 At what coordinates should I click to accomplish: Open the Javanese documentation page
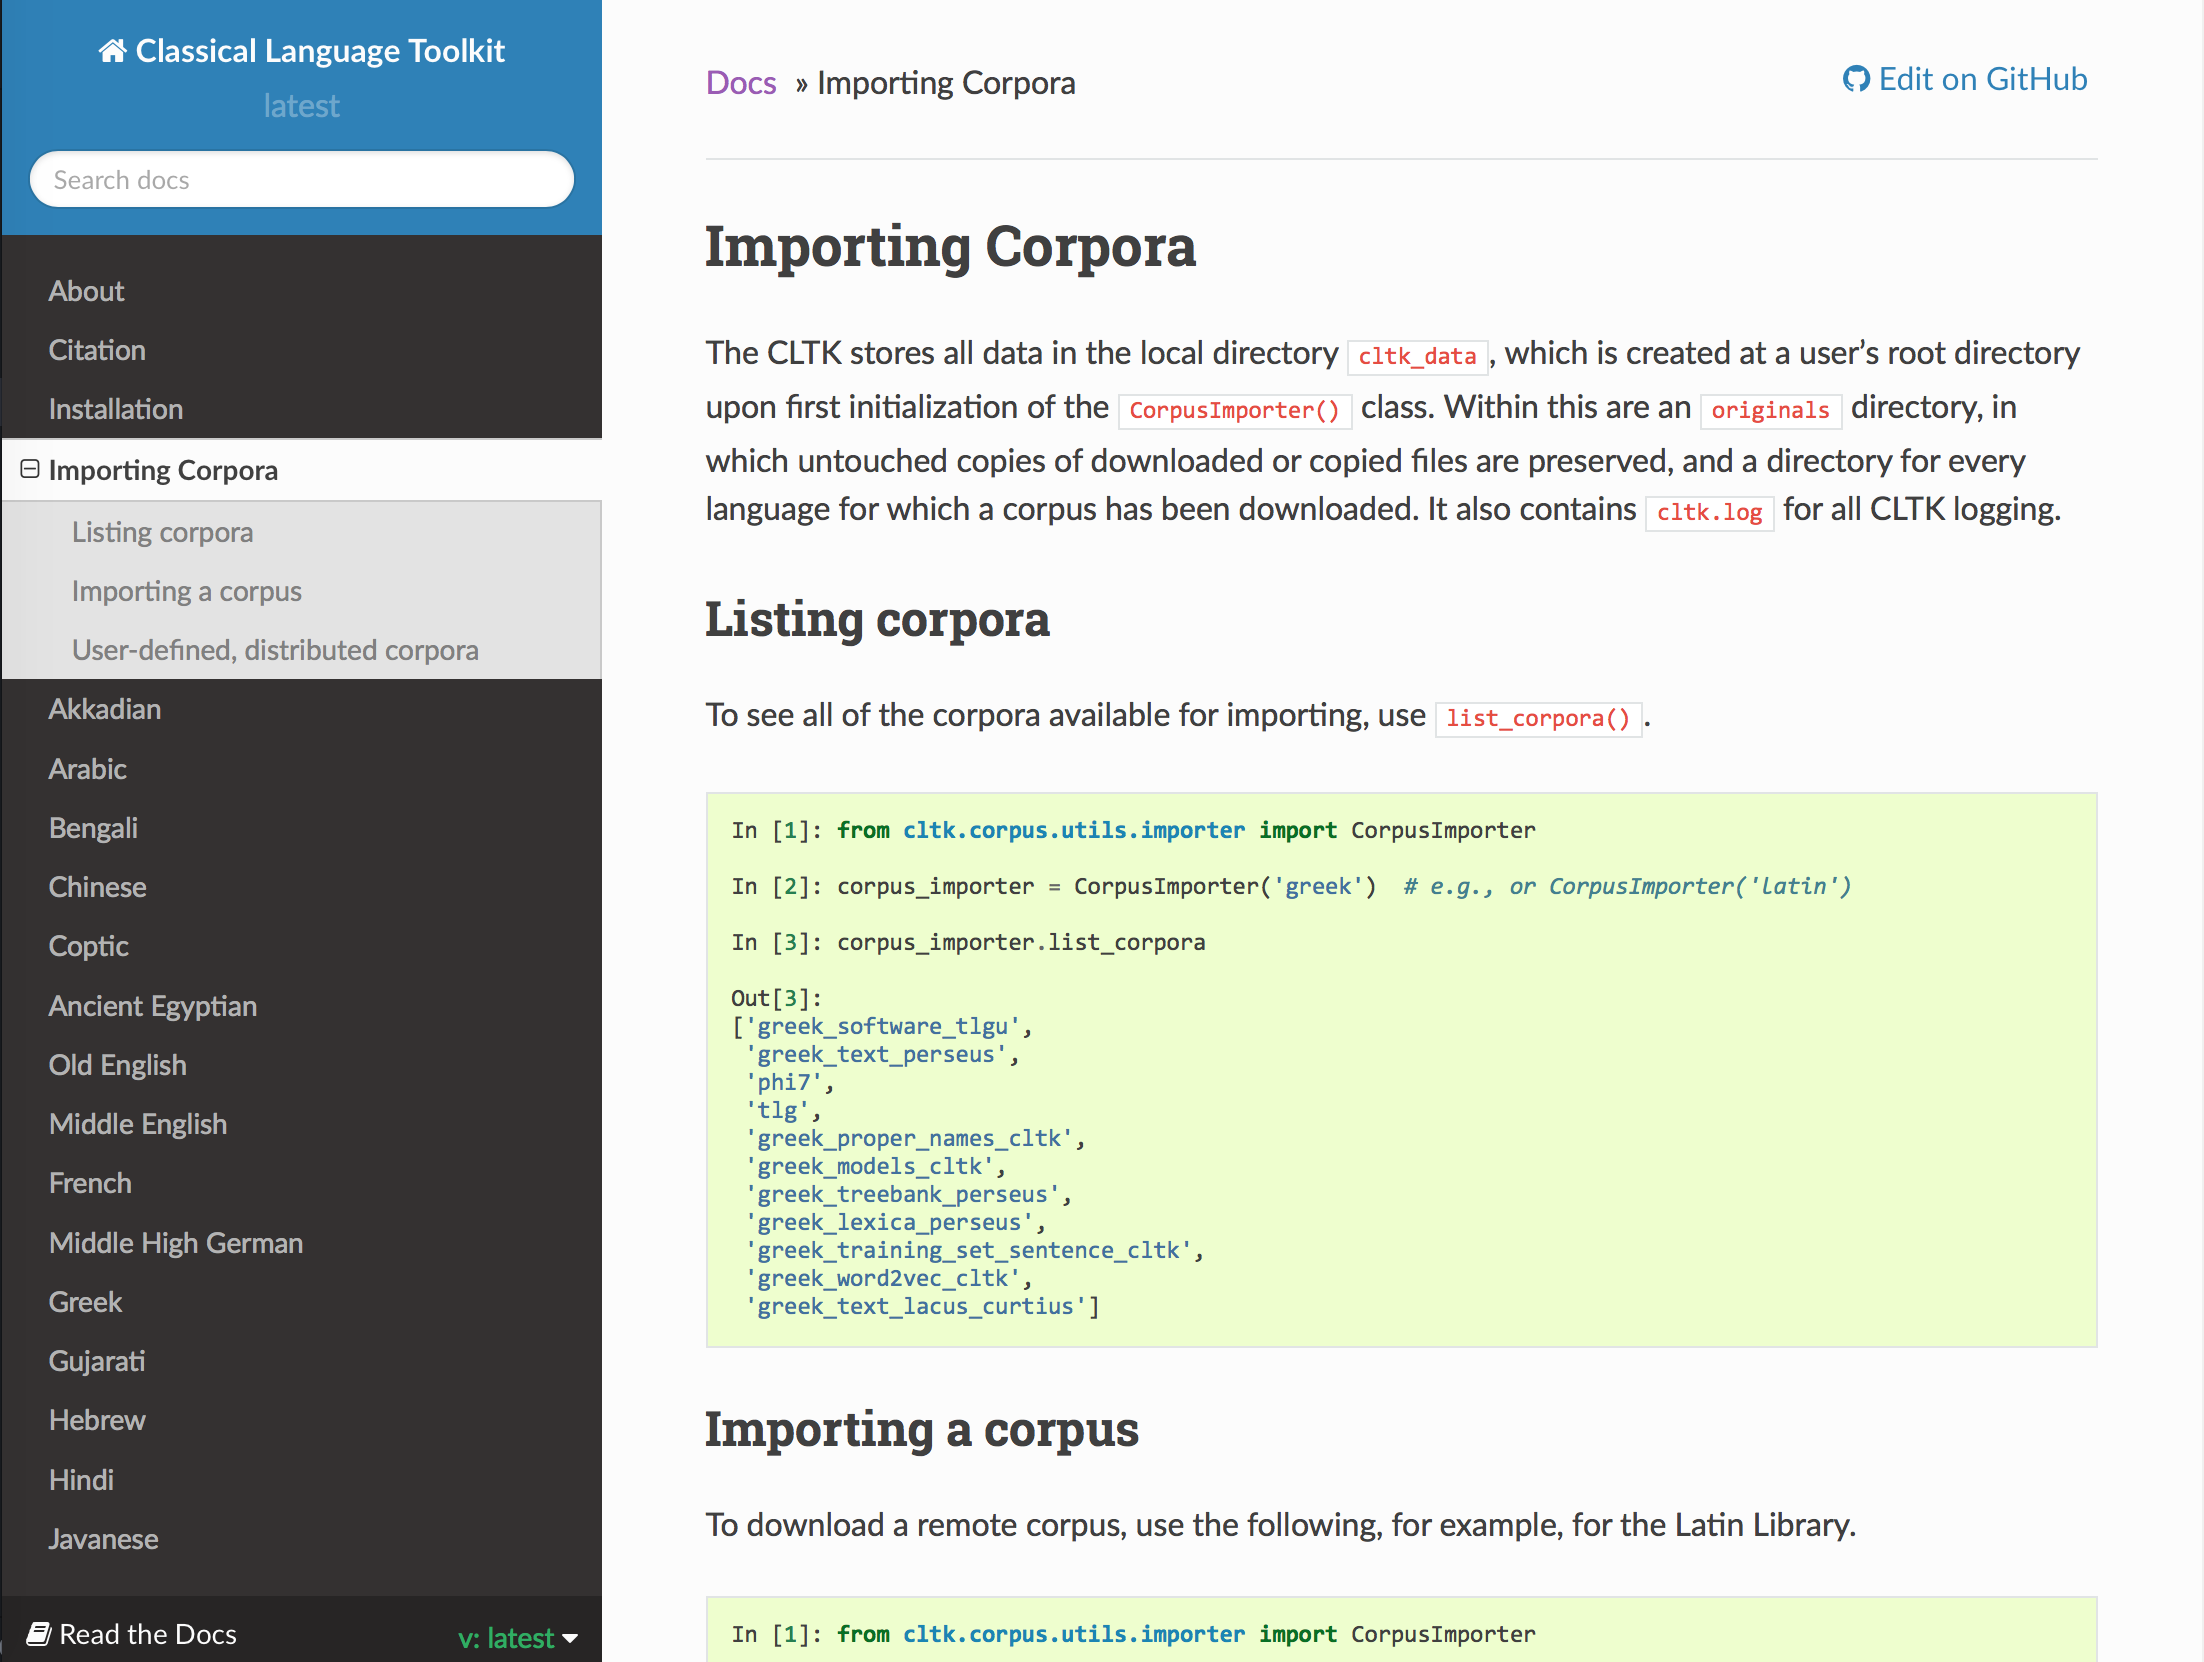click(103, 1539)
